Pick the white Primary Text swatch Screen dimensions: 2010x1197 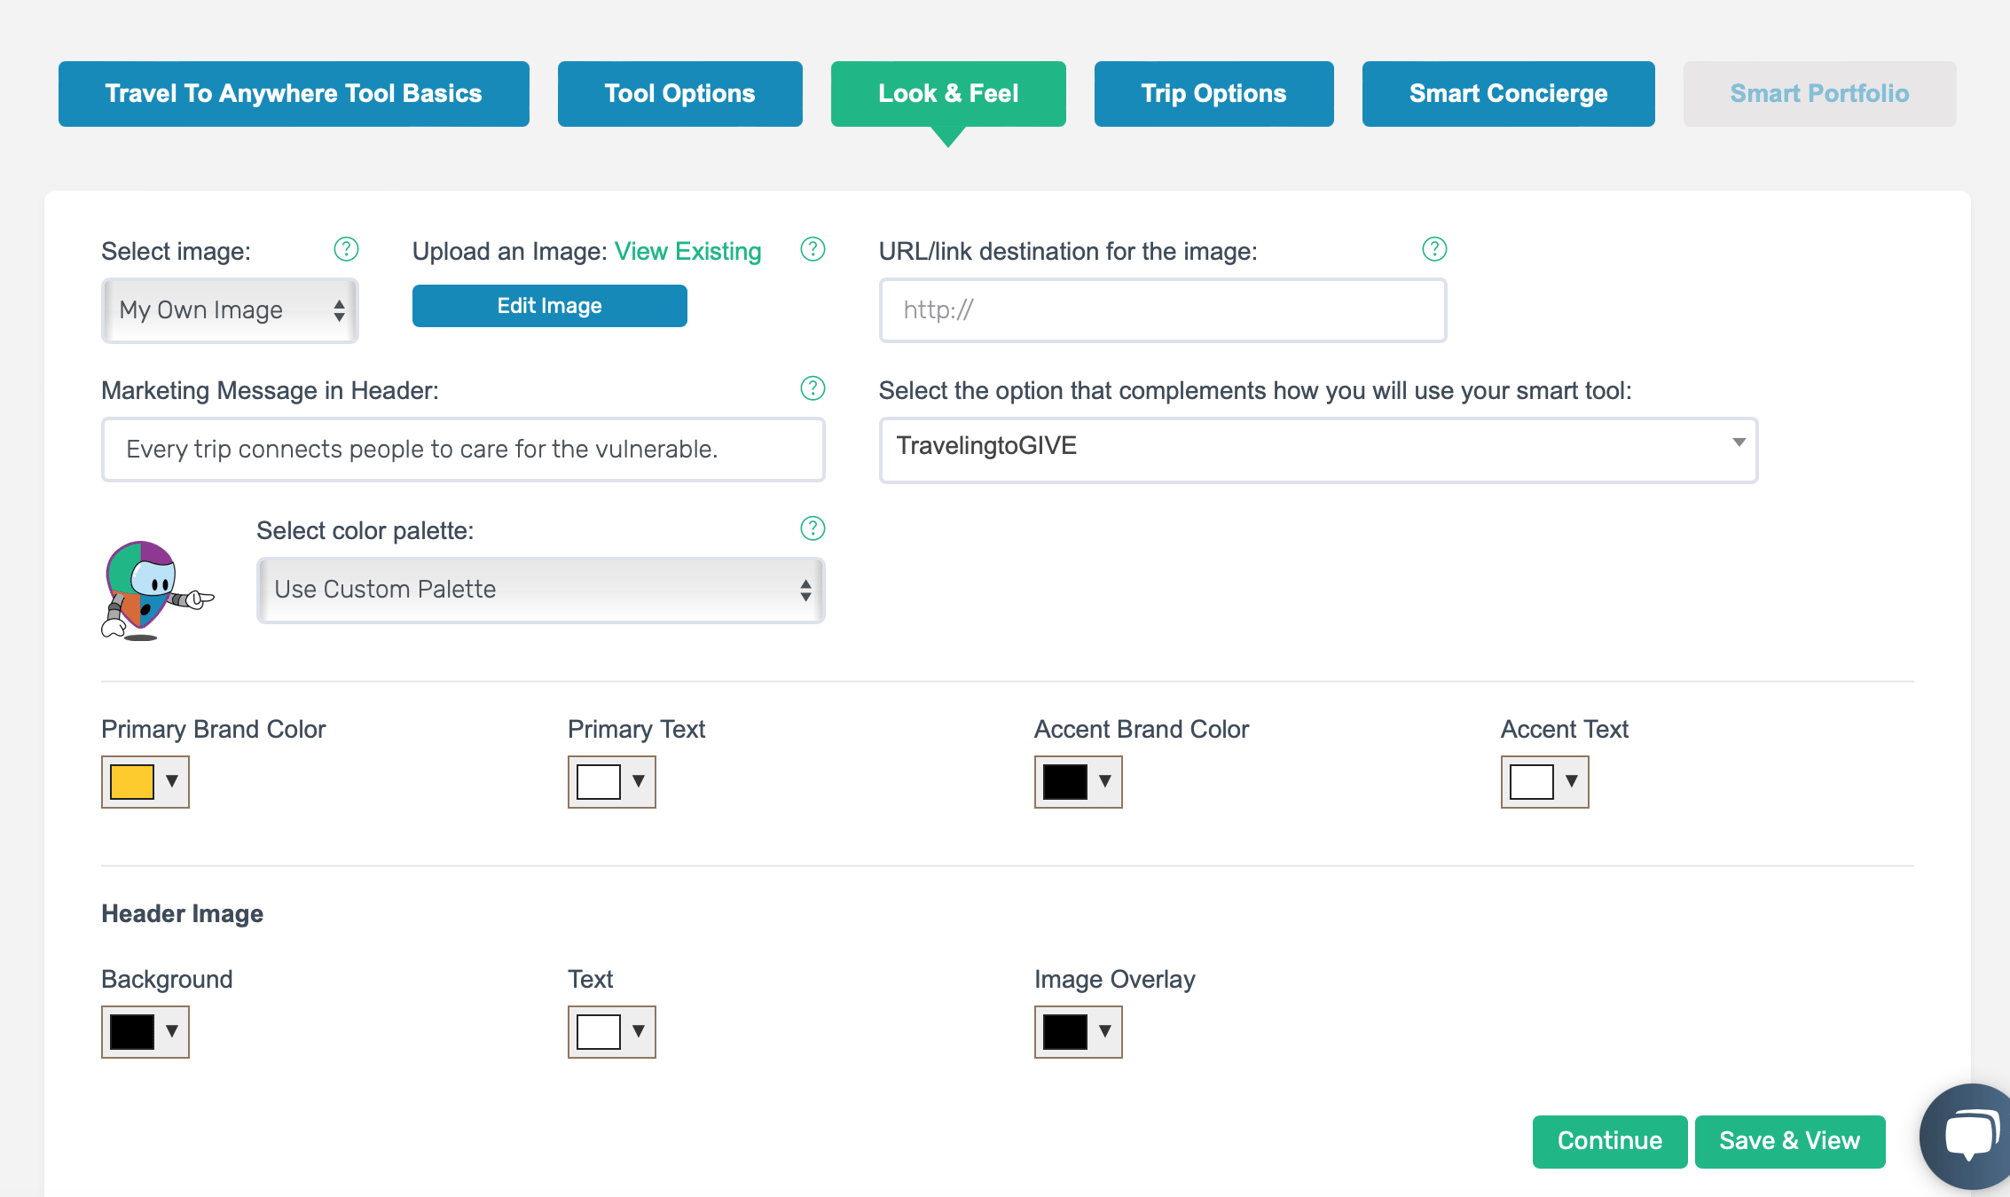599,781
